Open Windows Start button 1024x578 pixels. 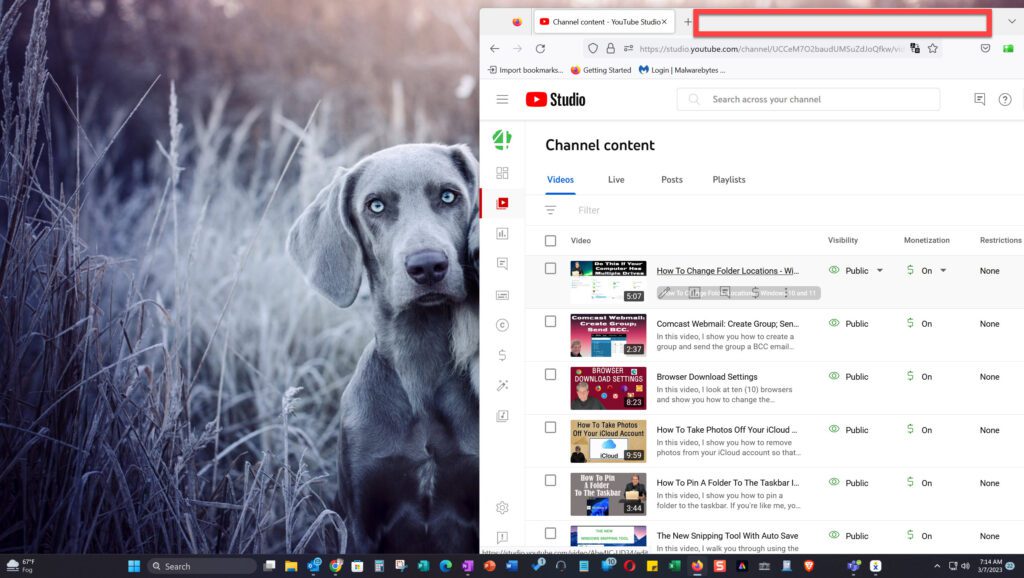[x=134, y=566]
